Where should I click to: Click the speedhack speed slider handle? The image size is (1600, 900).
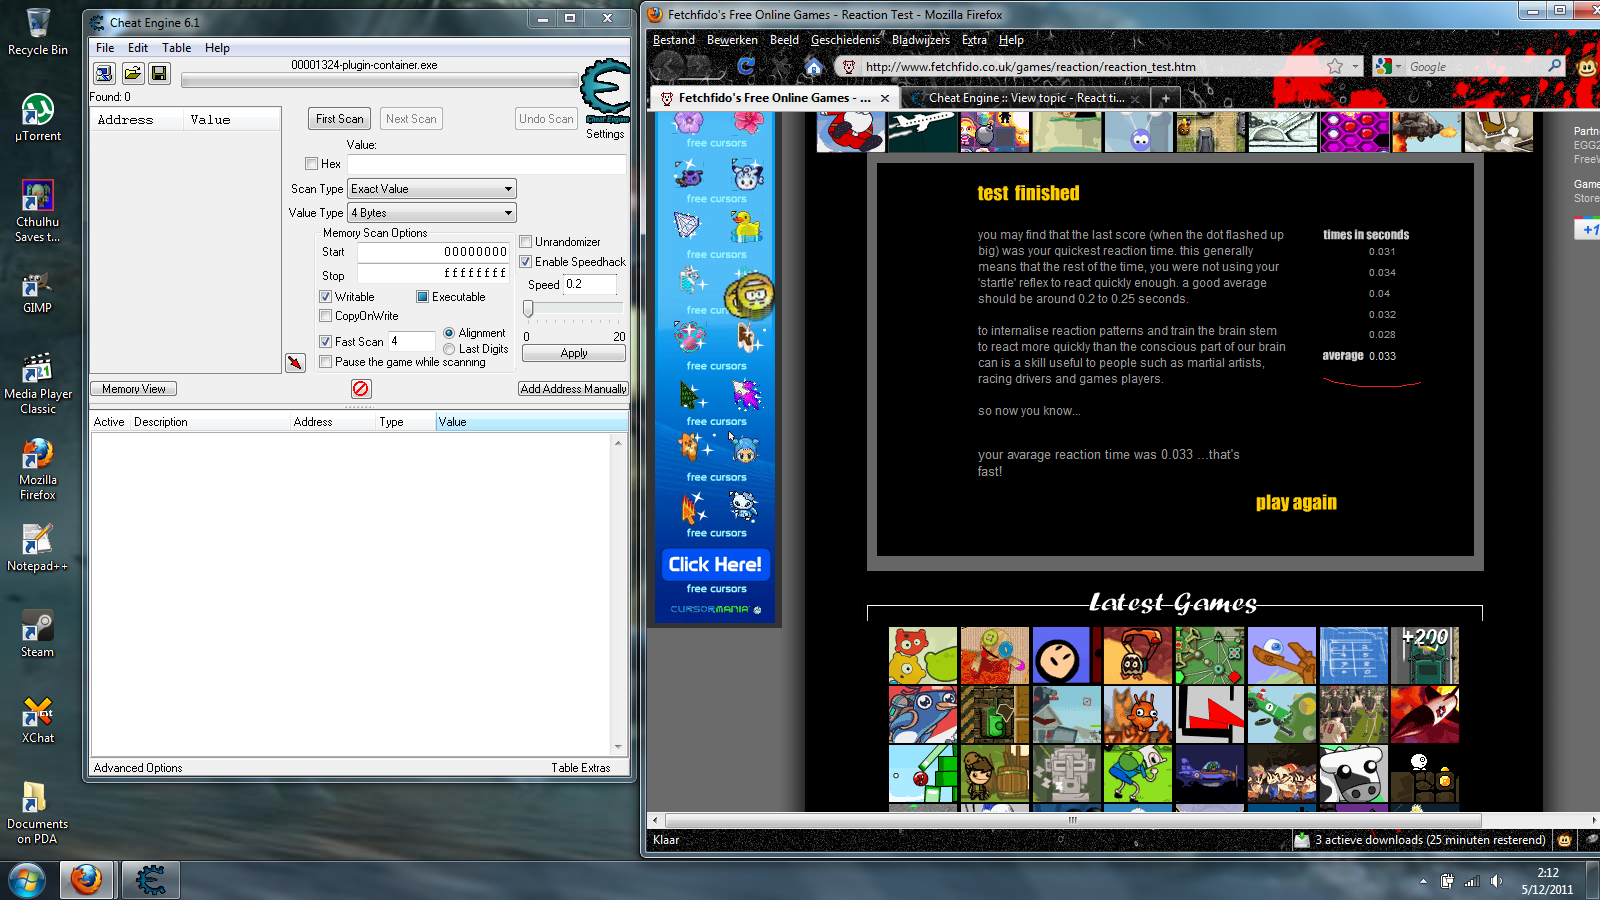point(528,309)
